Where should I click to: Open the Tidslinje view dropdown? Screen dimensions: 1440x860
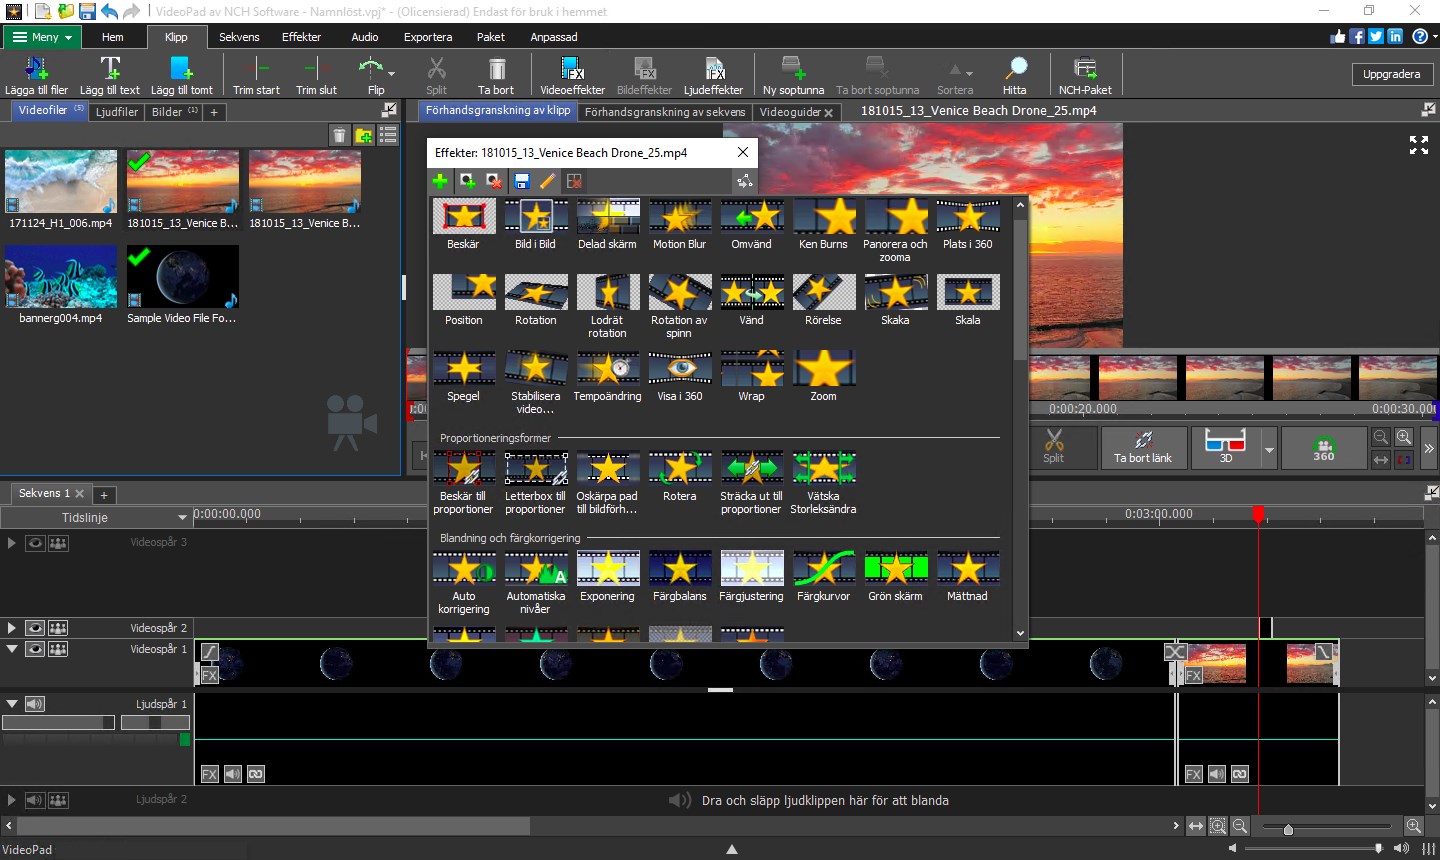click(97, 517)
